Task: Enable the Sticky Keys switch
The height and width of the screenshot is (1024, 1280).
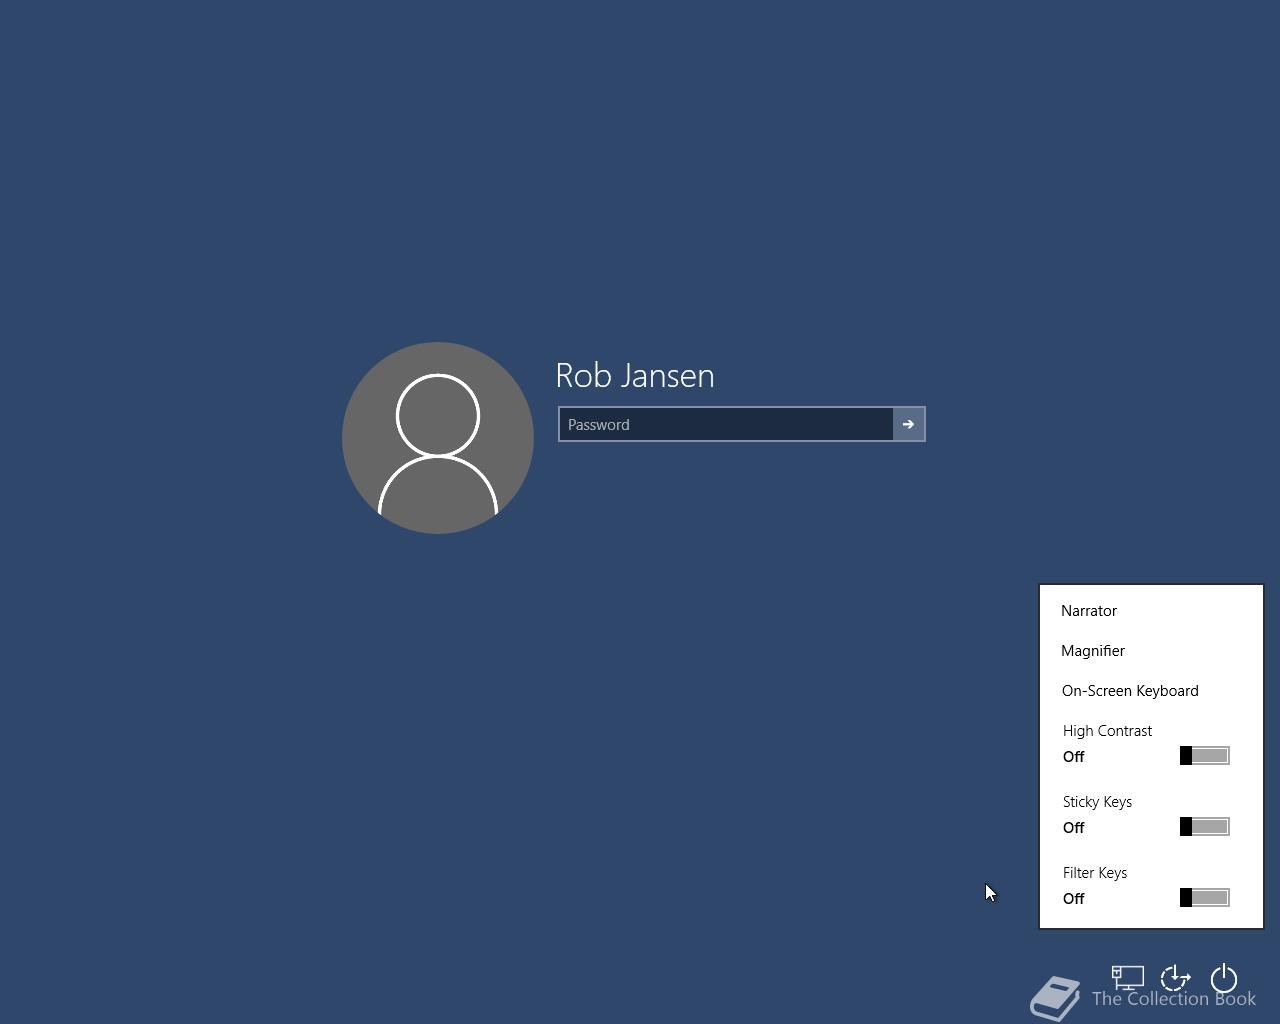Action: (1204, 827)
